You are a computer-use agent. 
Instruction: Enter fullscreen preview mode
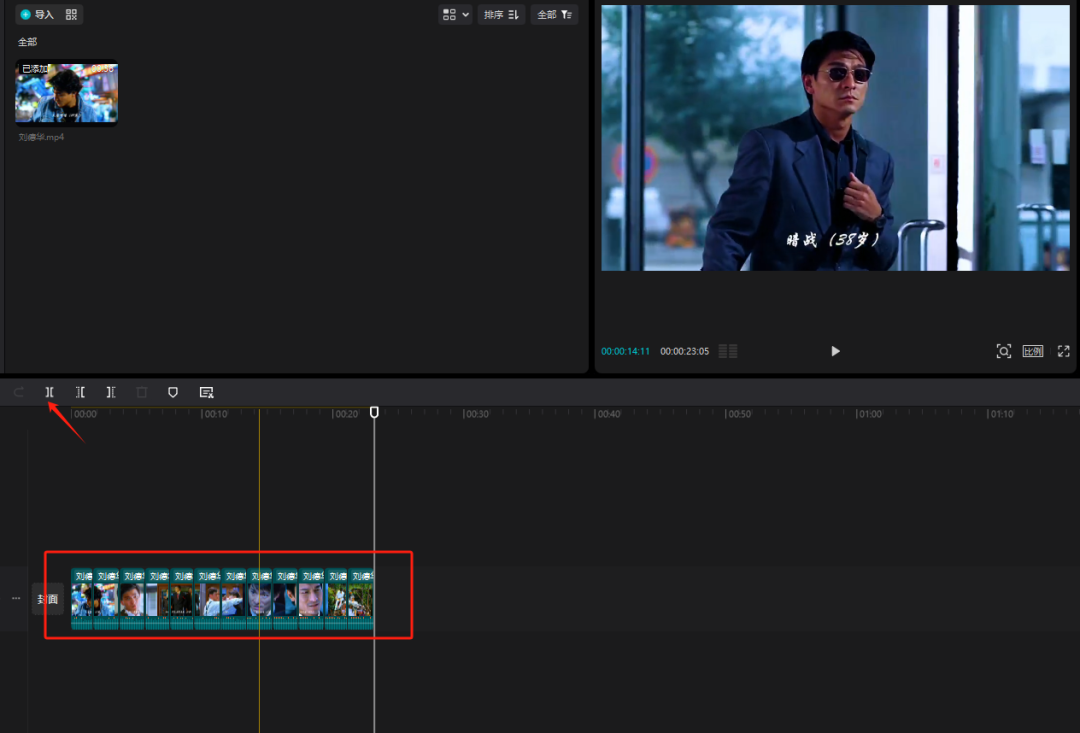pos(1063,351)
